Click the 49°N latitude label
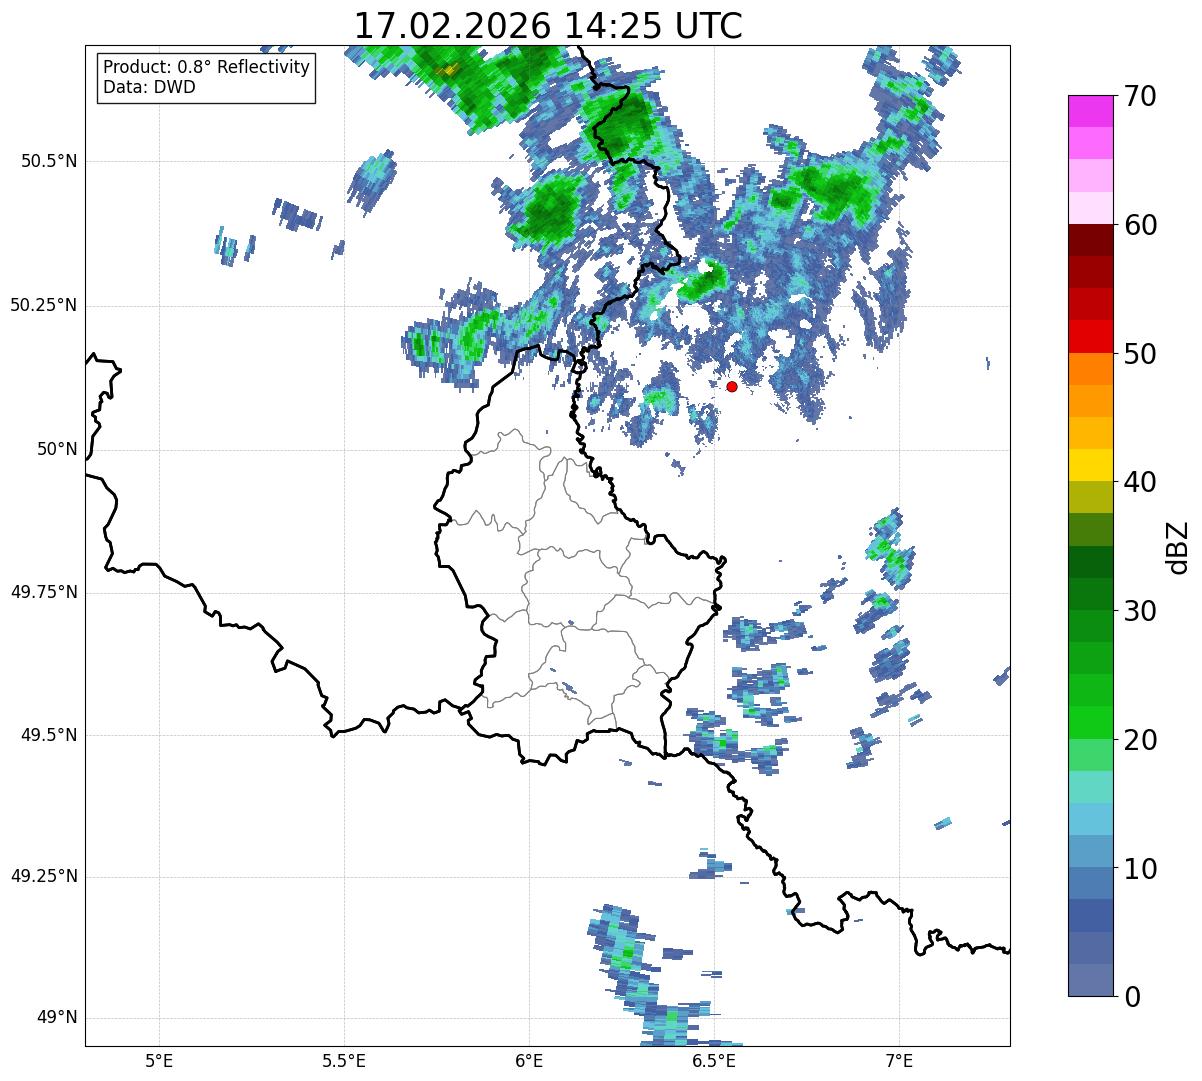This screenshot has width=1202, height=1081. (57, 1018)
